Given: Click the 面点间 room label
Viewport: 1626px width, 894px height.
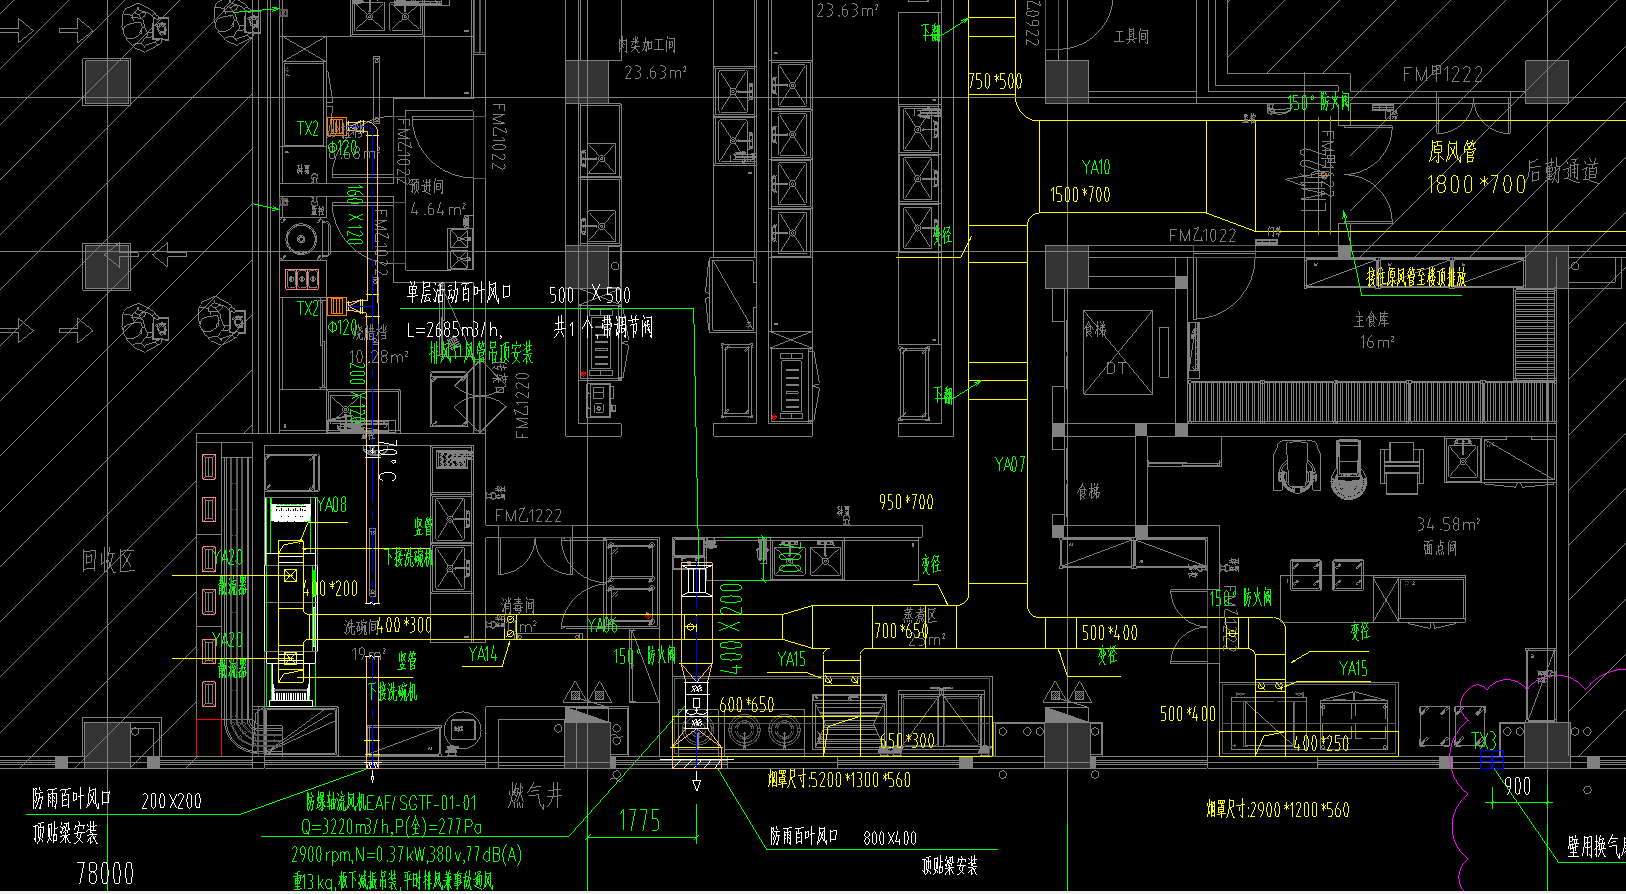Looking at the screenshot, I should pos(1440,548).
